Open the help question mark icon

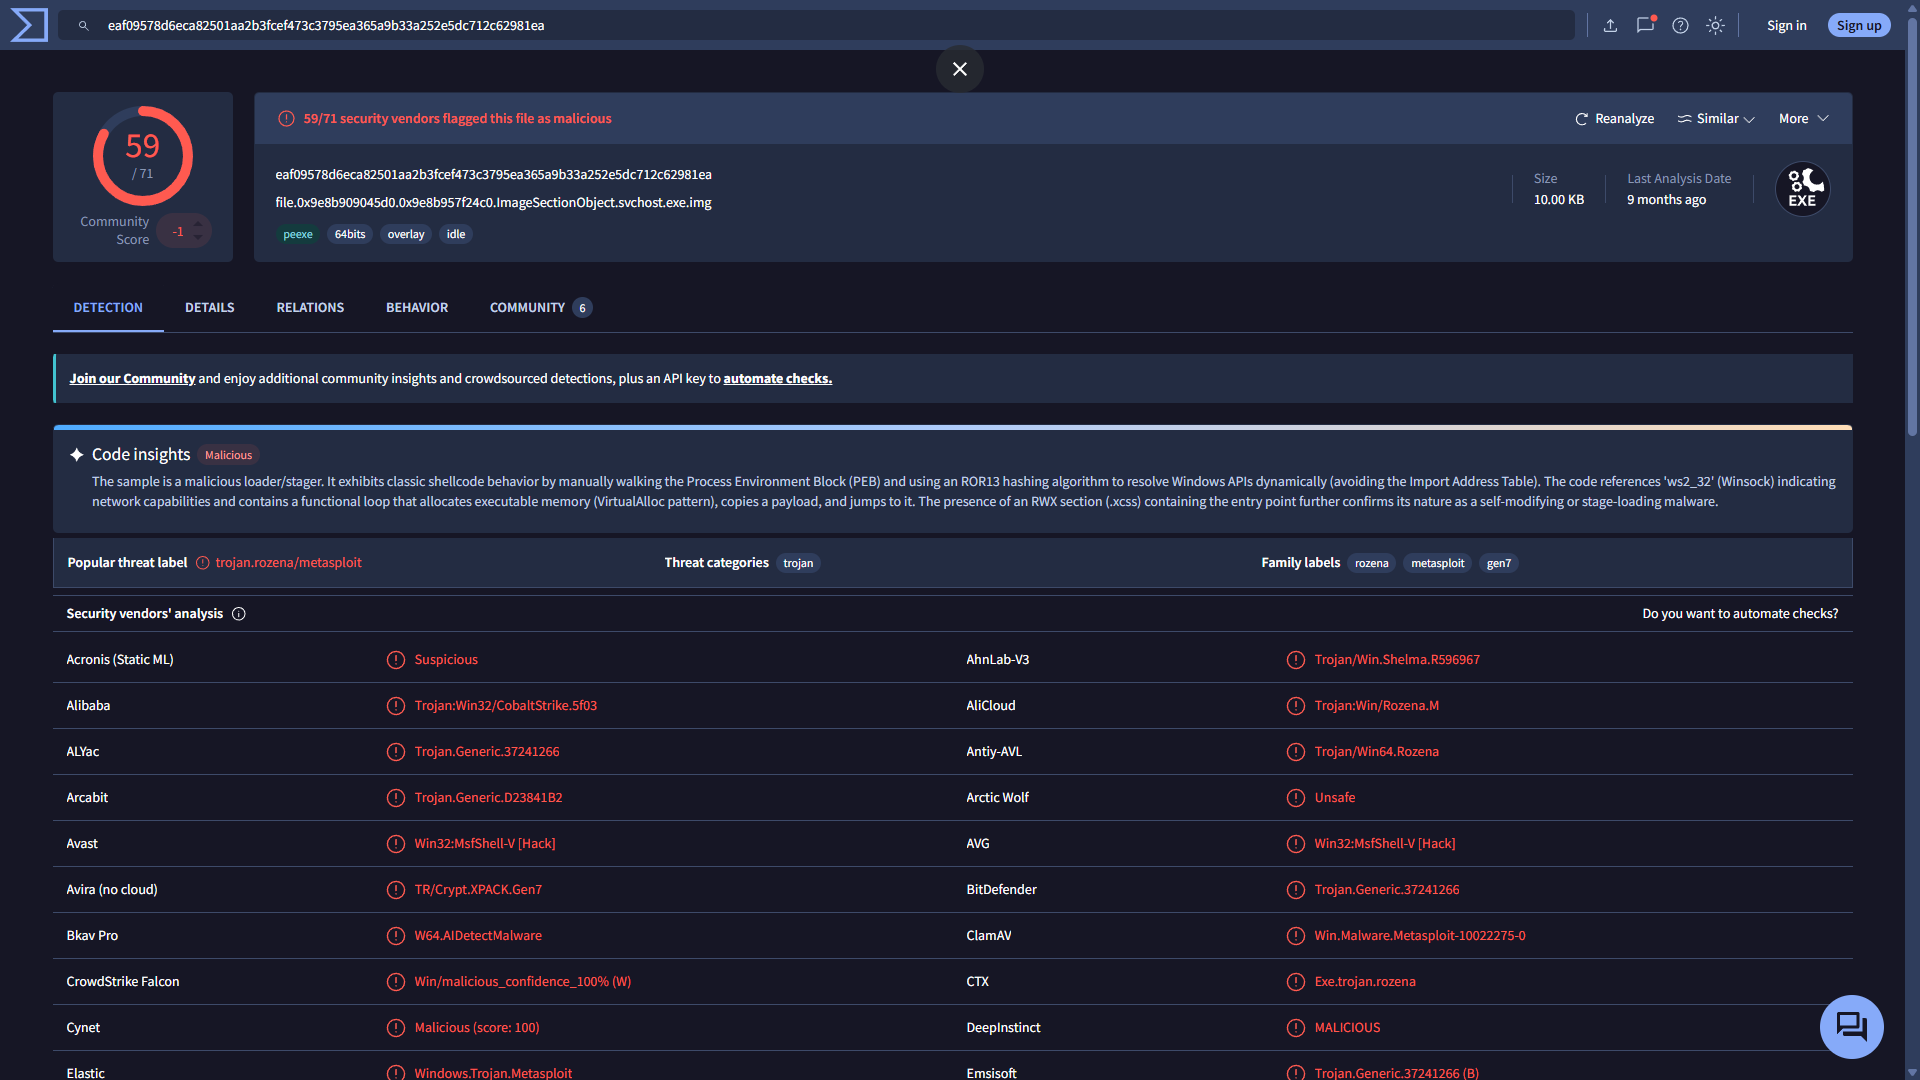(x=1680, y=26)
